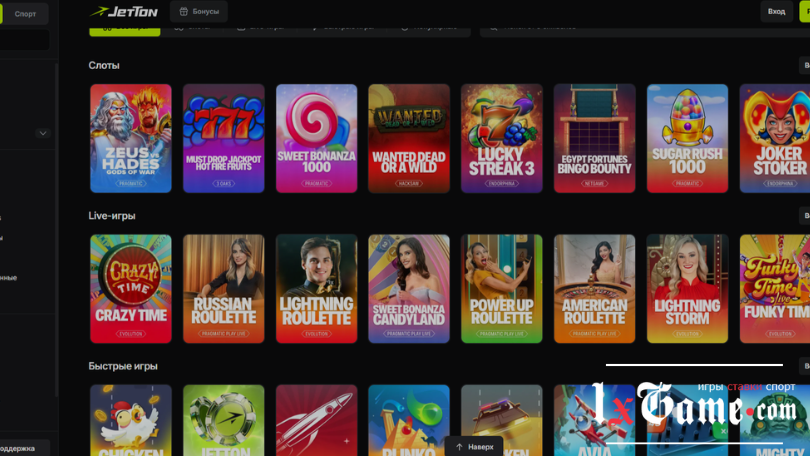Join Russian Roulette live table

click(x=223, y=289)
